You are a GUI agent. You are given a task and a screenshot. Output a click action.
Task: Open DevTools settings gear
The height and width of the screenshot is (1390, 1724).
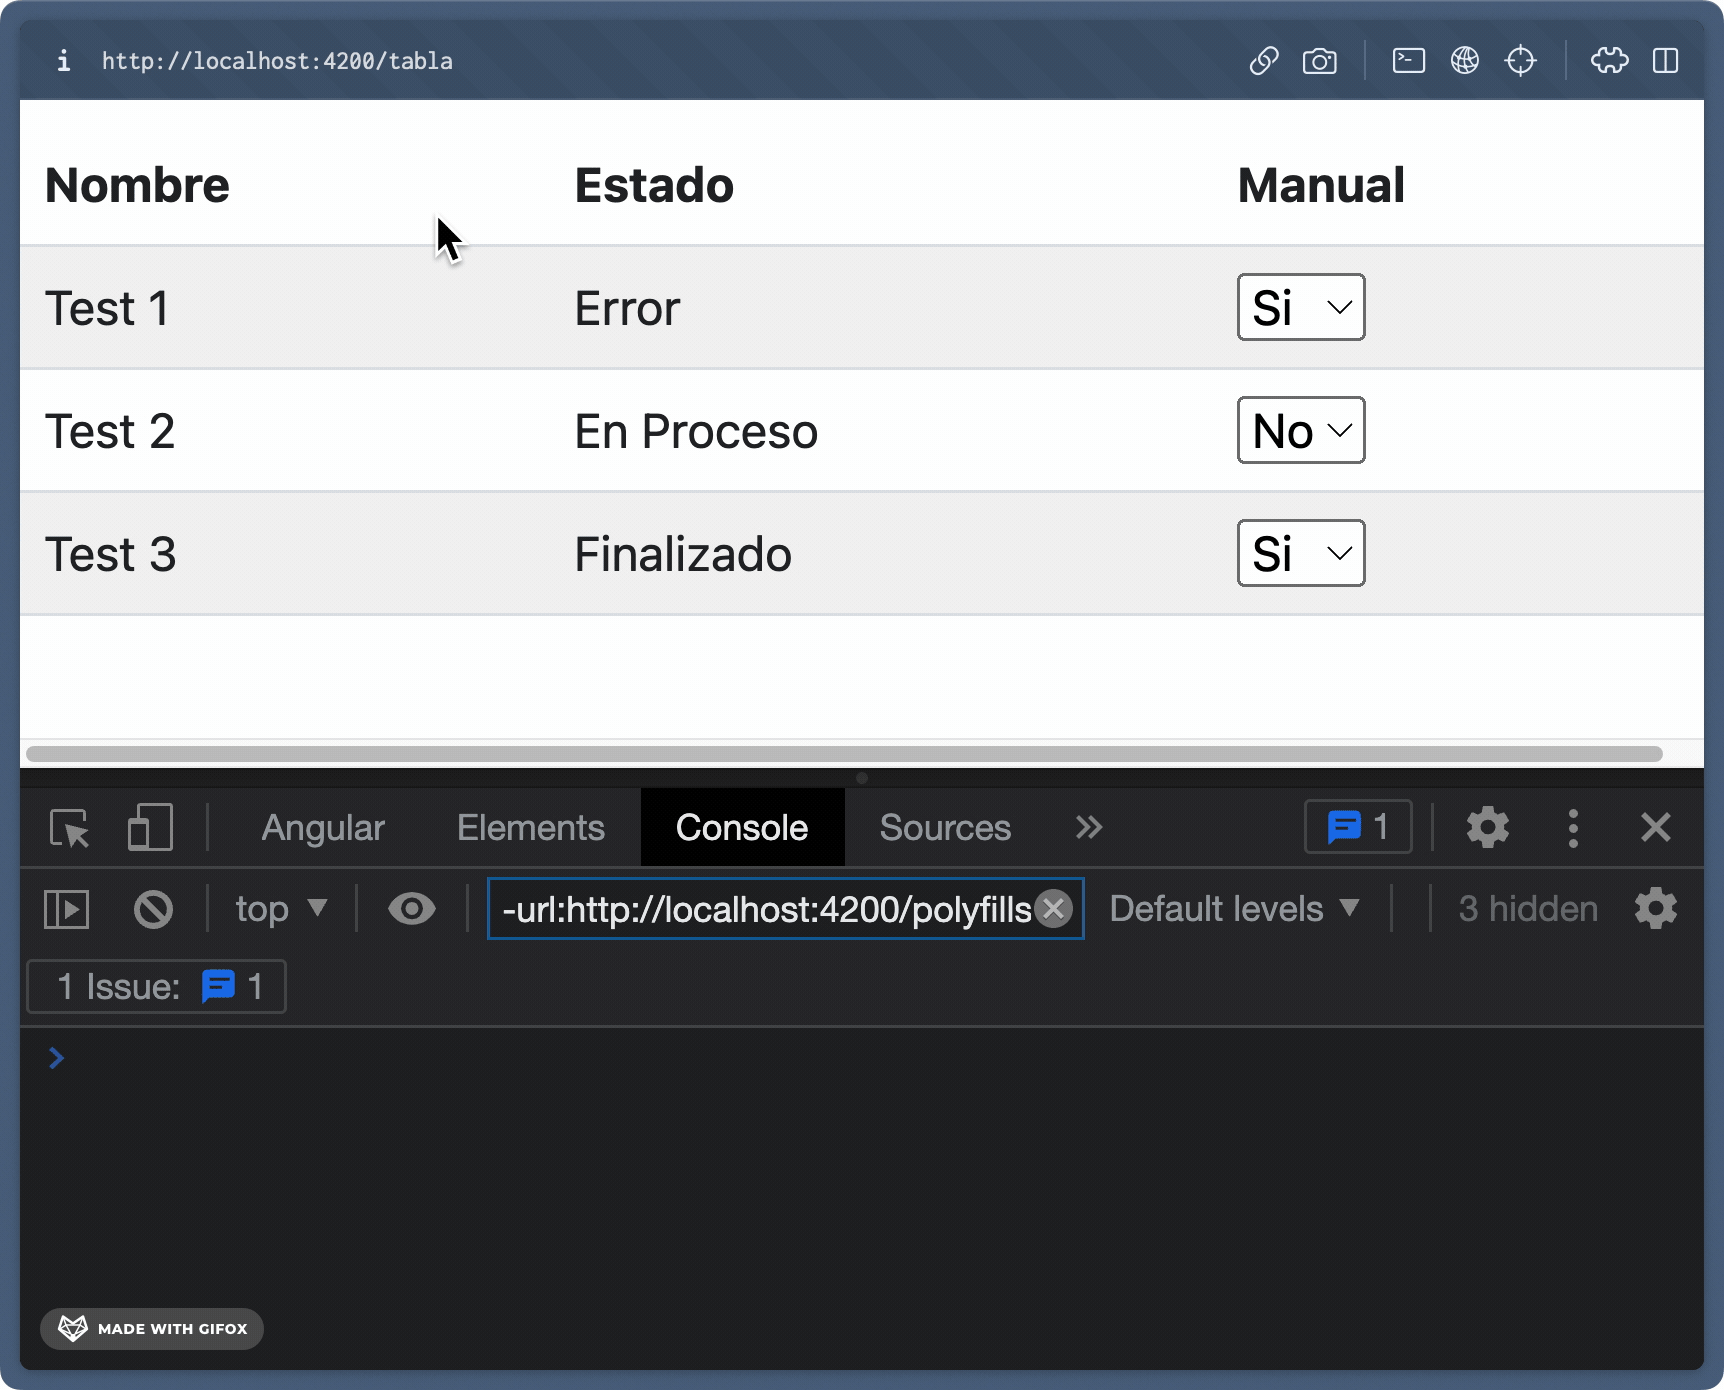click(x=1488, y=827)
